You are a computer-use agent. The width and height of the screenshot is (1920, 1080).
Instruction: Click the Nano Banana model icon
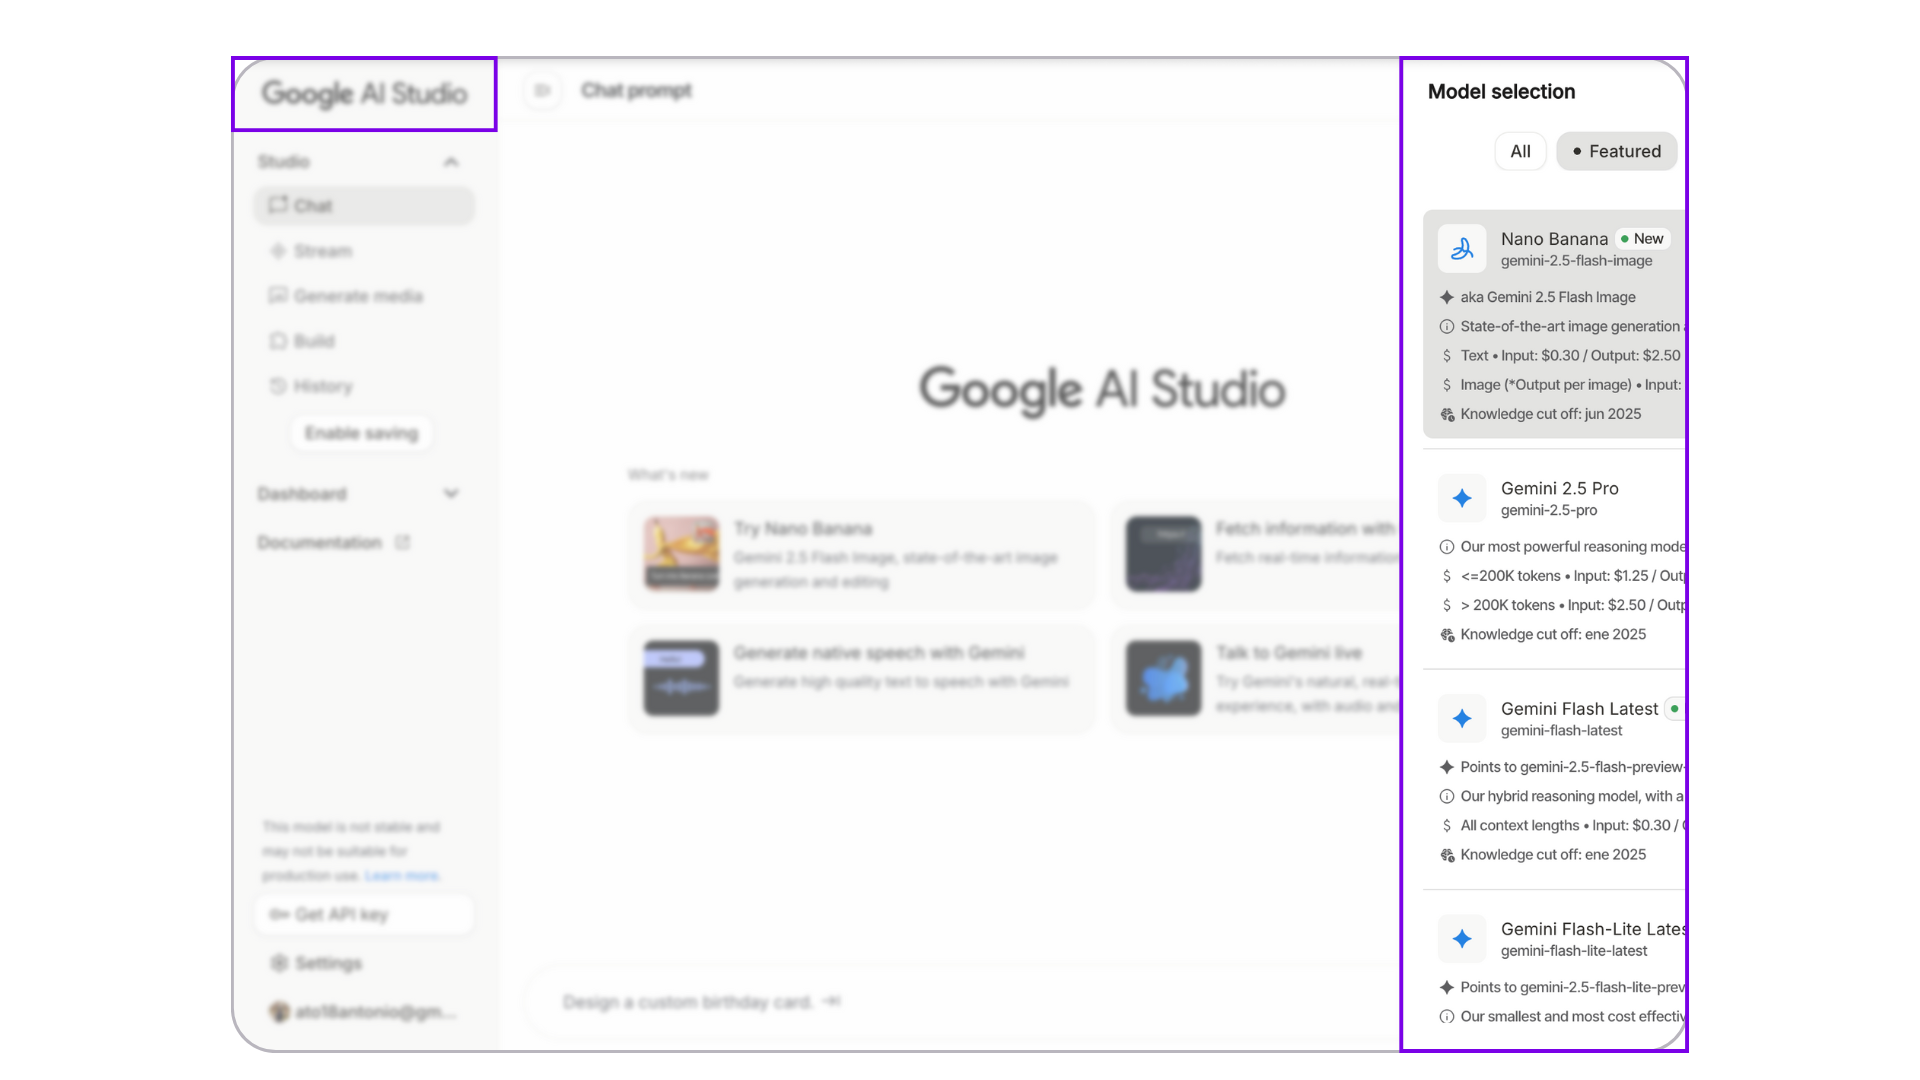click(1462, 249)
